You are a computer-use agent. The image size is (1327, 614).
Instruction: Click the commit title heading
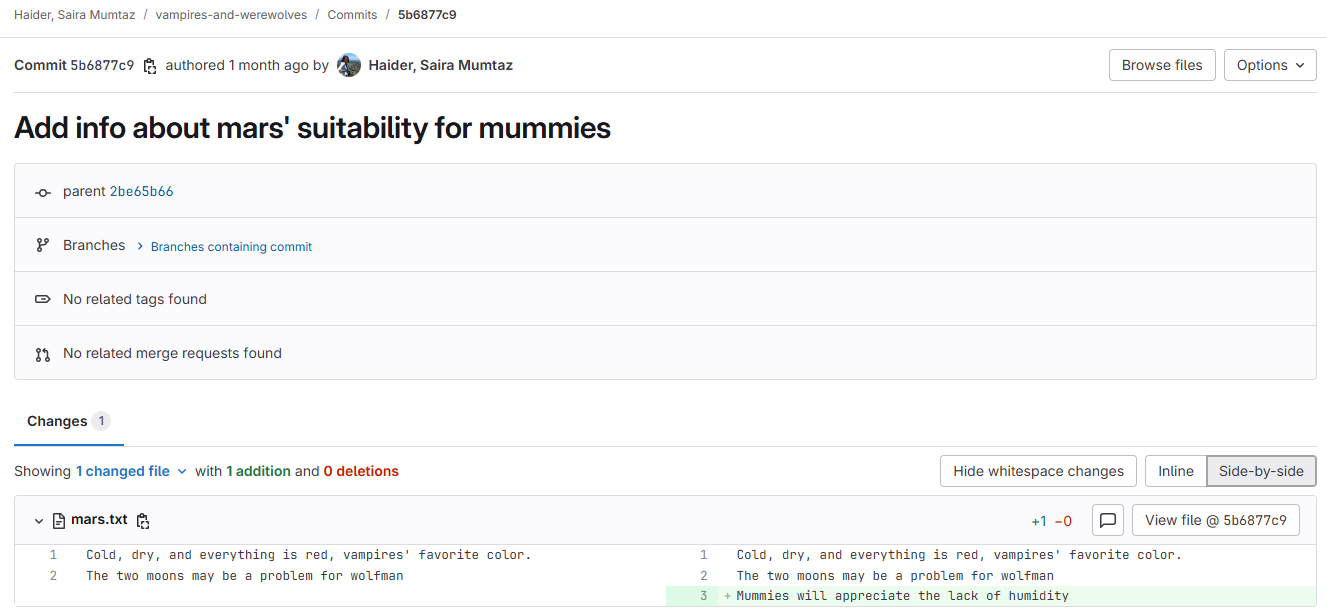tap(312, 128)
